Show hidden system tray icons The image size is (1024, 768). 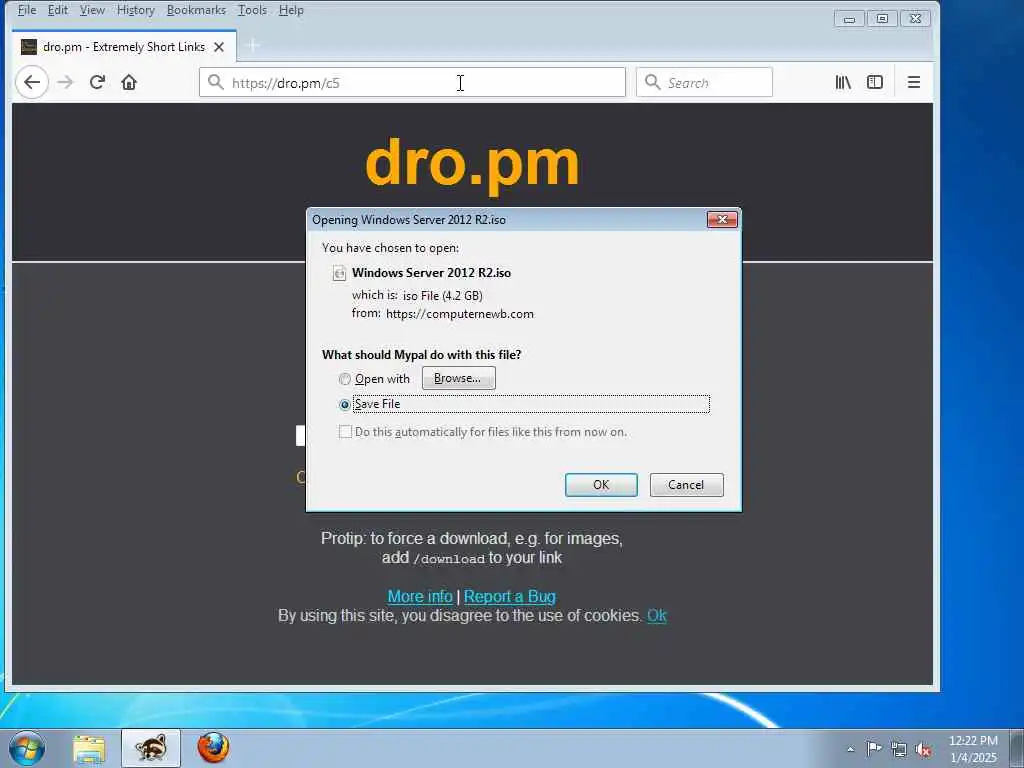click(x=850, y=749)
